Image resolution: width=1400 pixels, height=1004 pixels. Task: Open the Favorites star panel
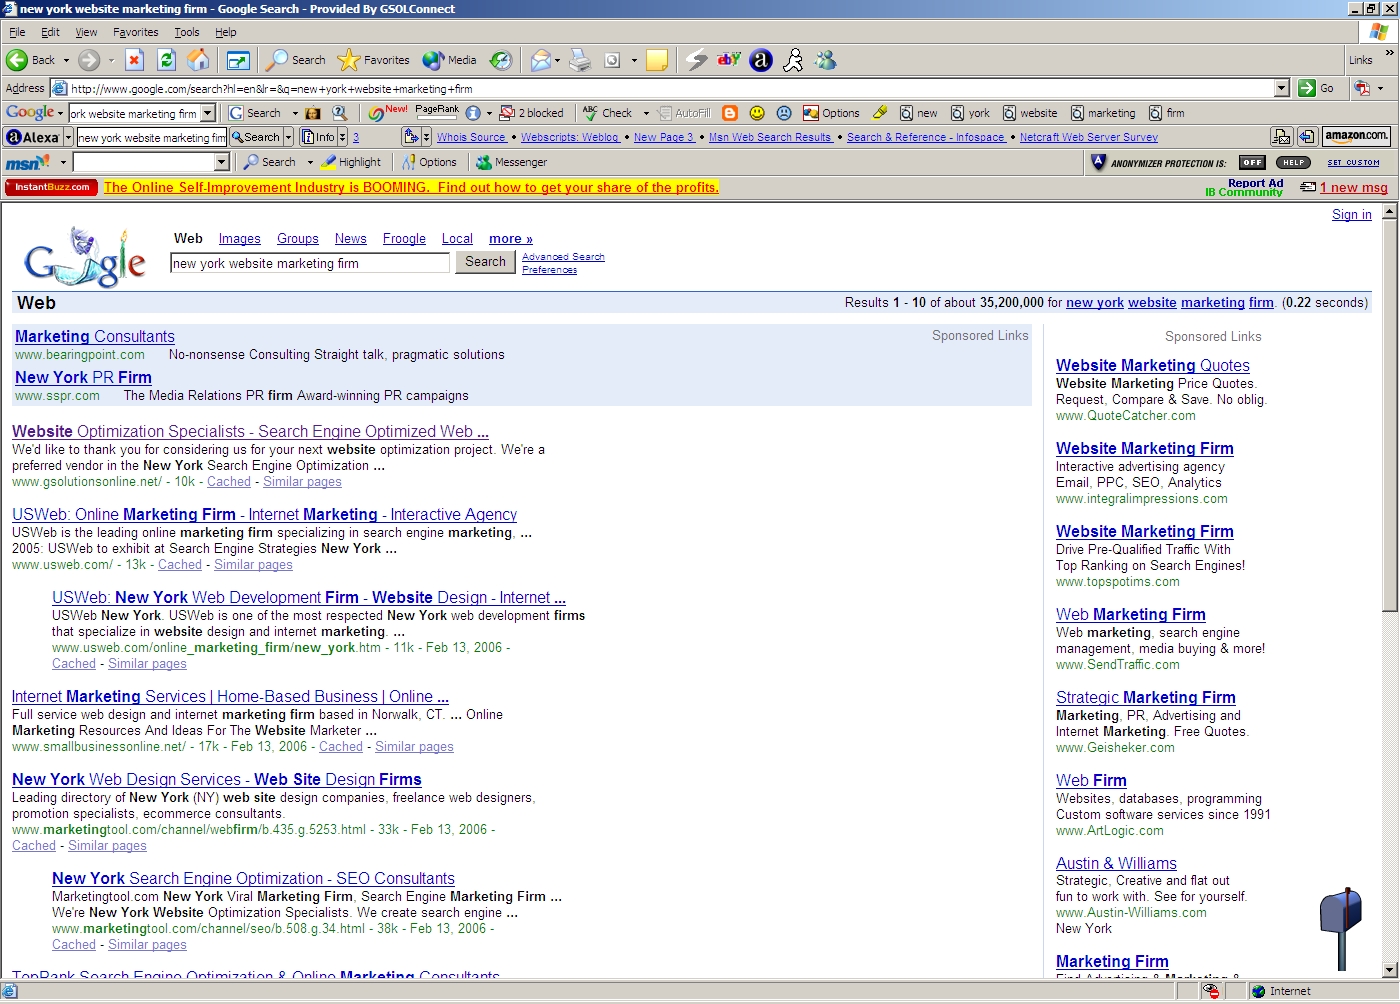pyautogui.click(x=374, y=60)
